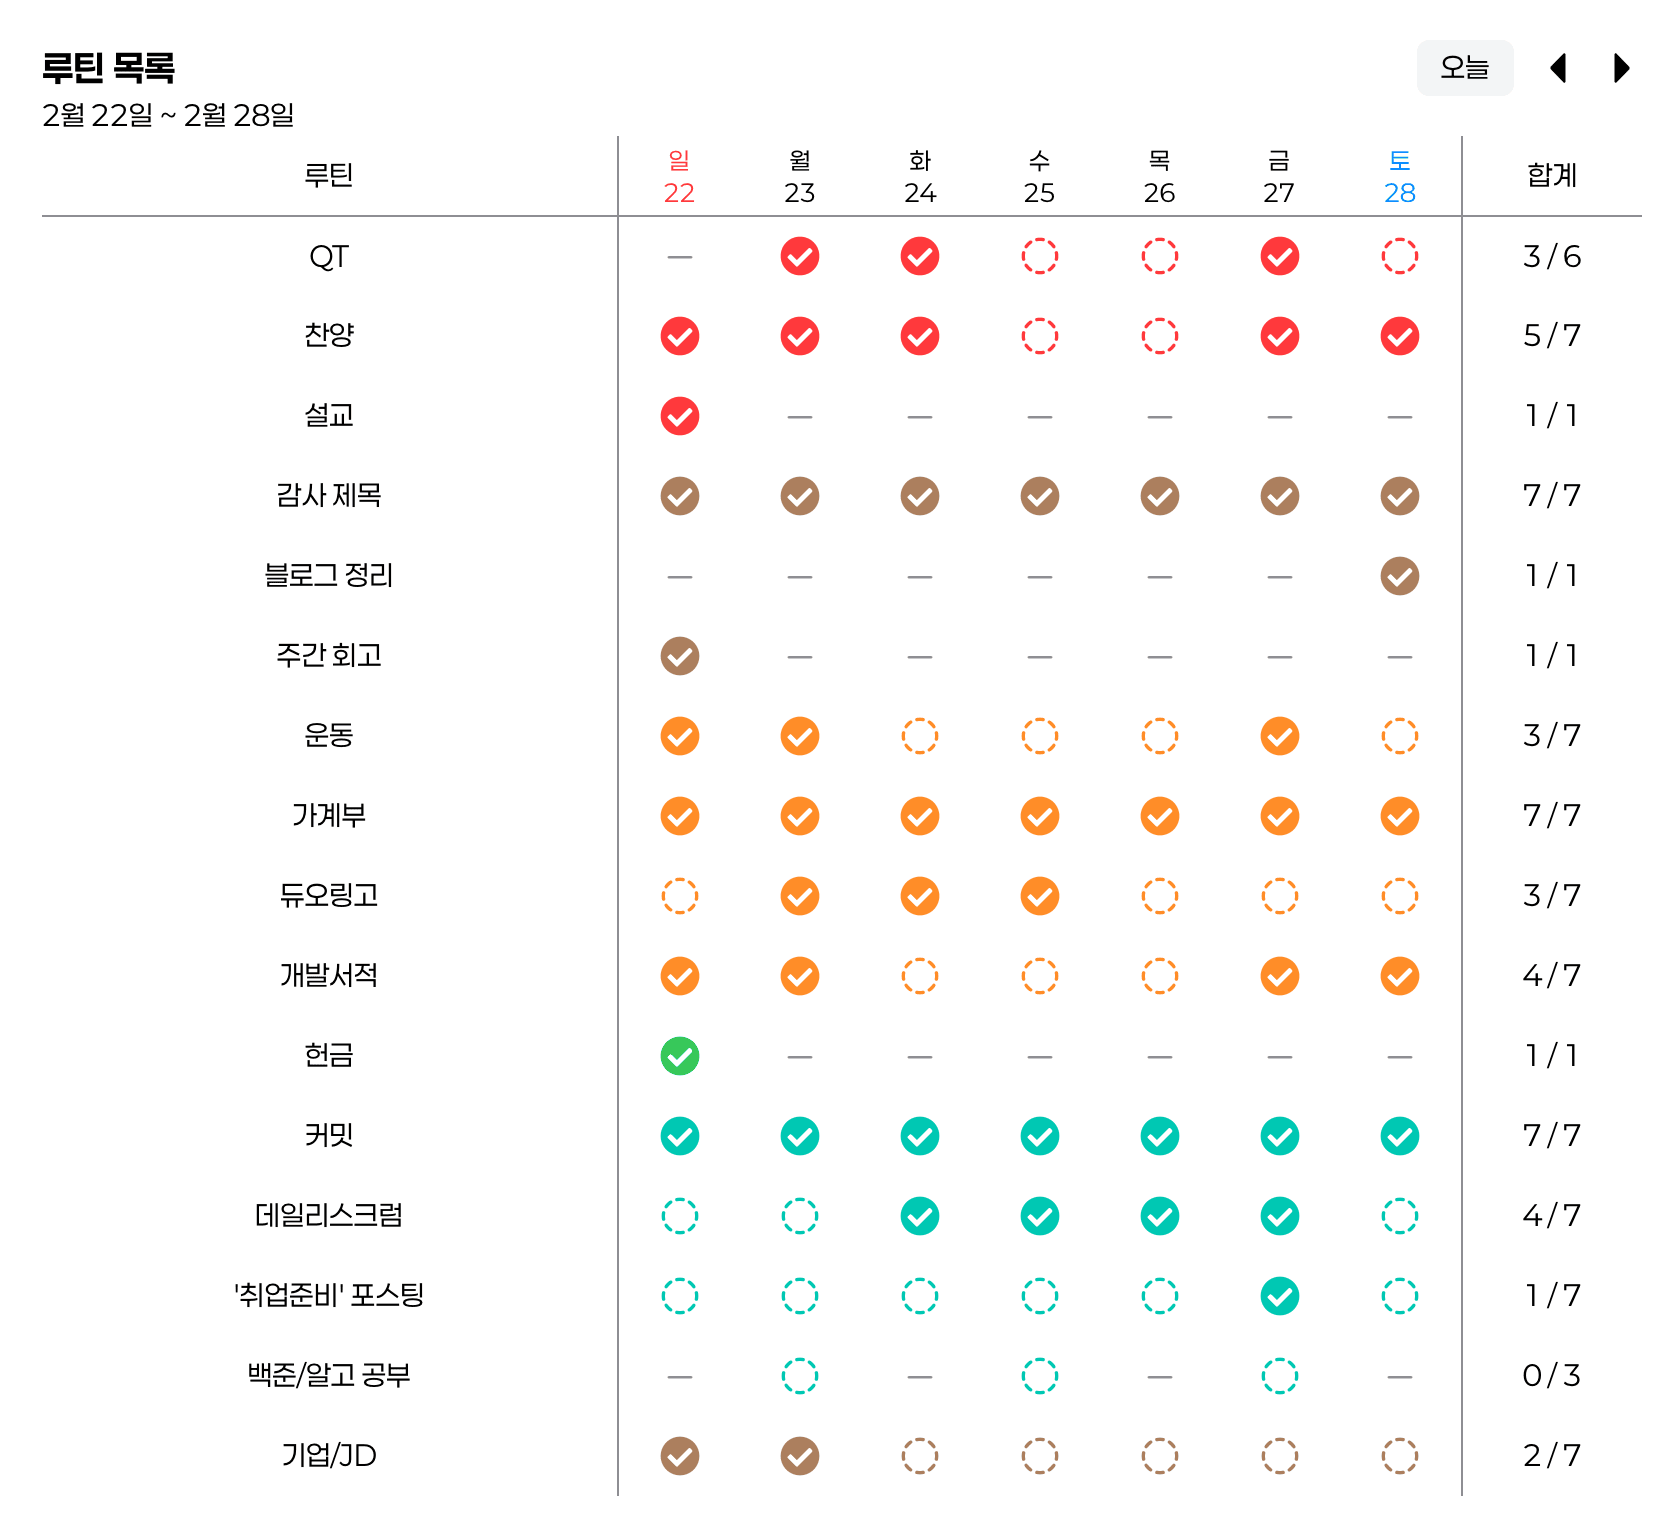1664x1540 pixels.
Task: Click the previous week arrow
Action: 1558,68
